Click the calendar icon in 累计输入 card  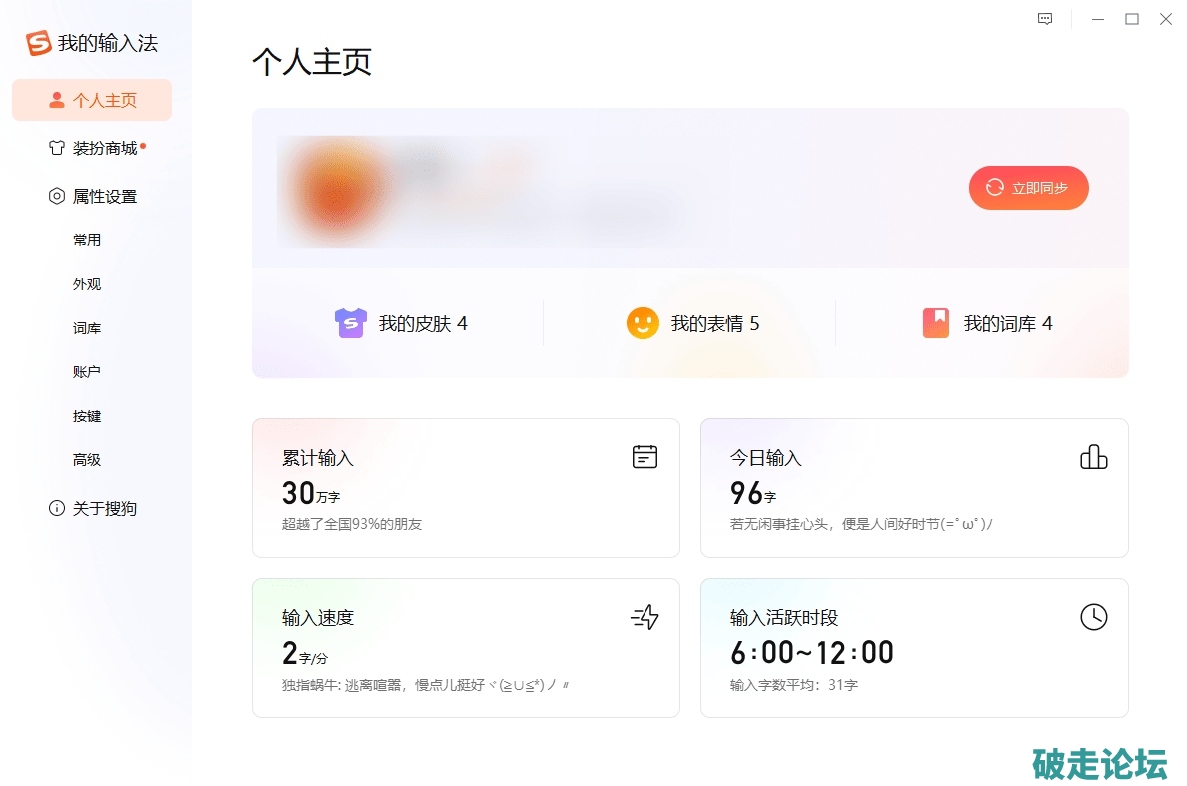click(x=645, y=457)
